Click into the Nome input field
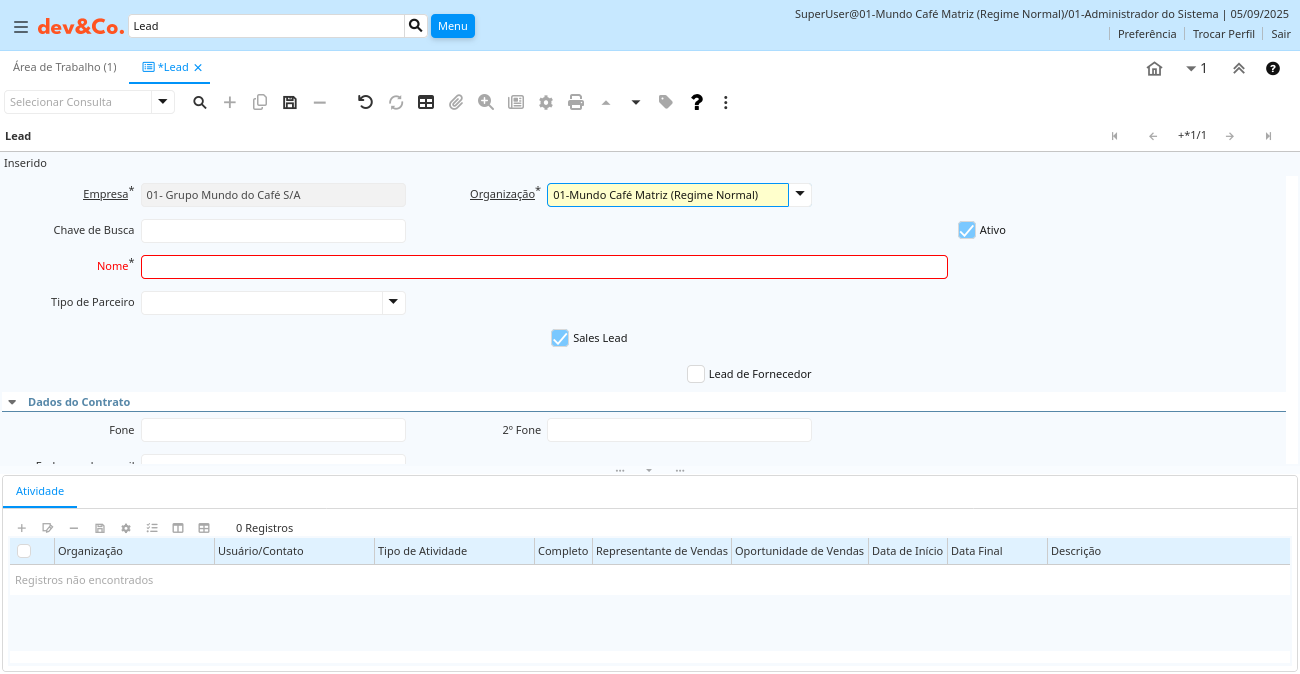This screenshot has width=1300, height=674. coord(544,267)
